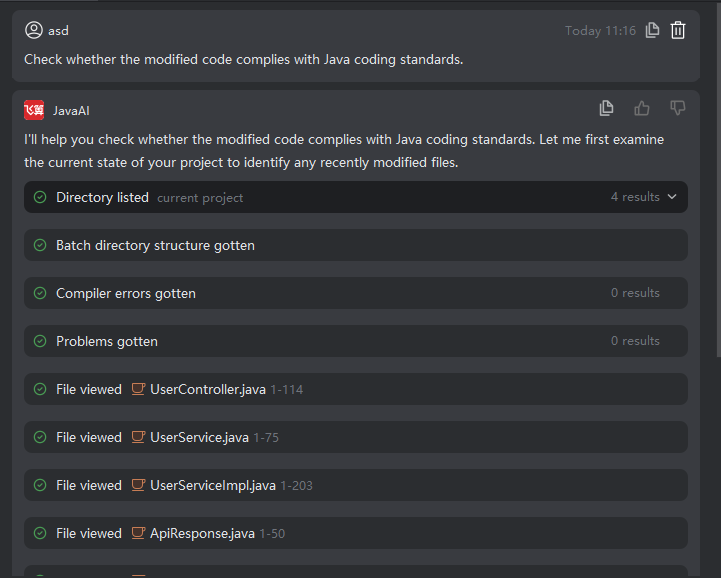Click the Today 11:16 timestamp
This screenshot has height=578, width=721.
click(x=600, y=31)
